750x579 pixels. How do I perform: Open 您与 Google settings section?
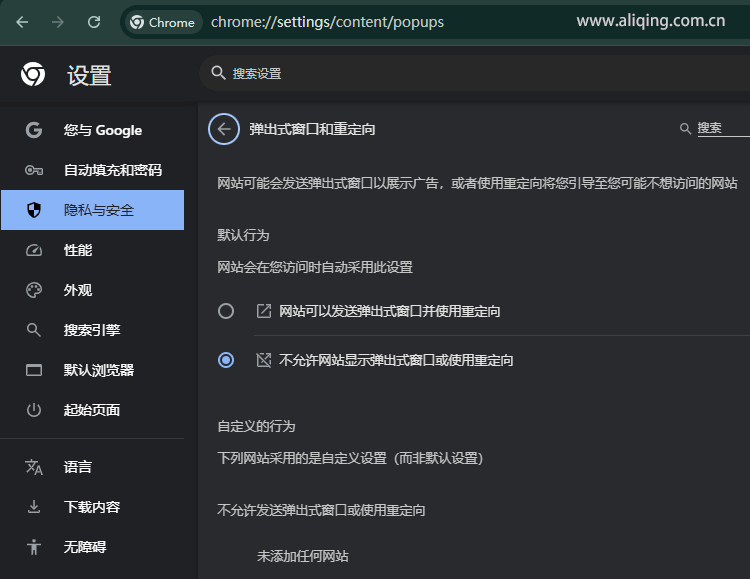pyautogui.click(x=93, y=130)
